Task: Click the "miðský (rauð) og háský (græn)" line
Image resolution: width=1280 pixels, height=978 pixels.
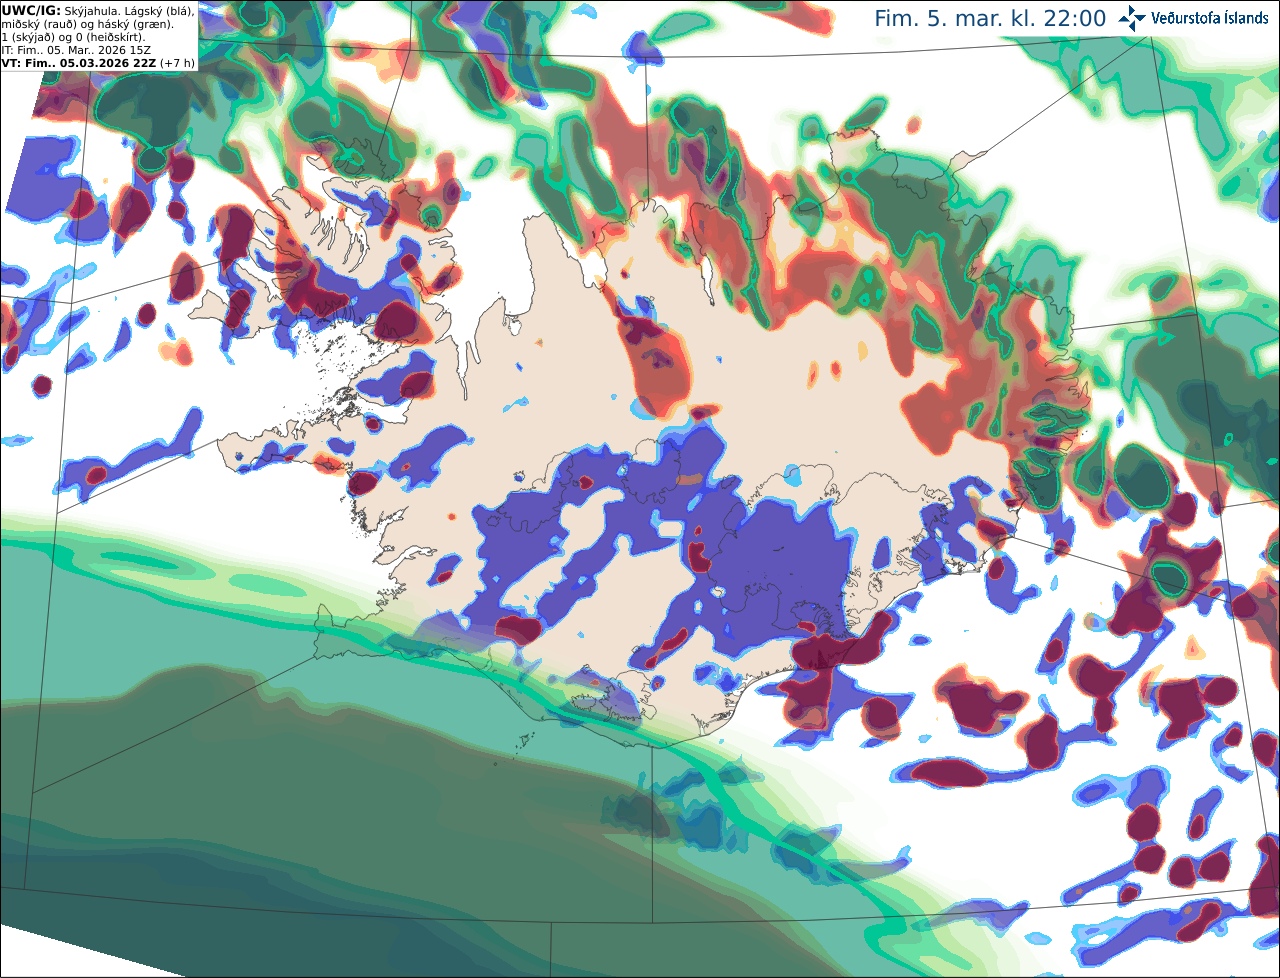Action: point(87,23)
